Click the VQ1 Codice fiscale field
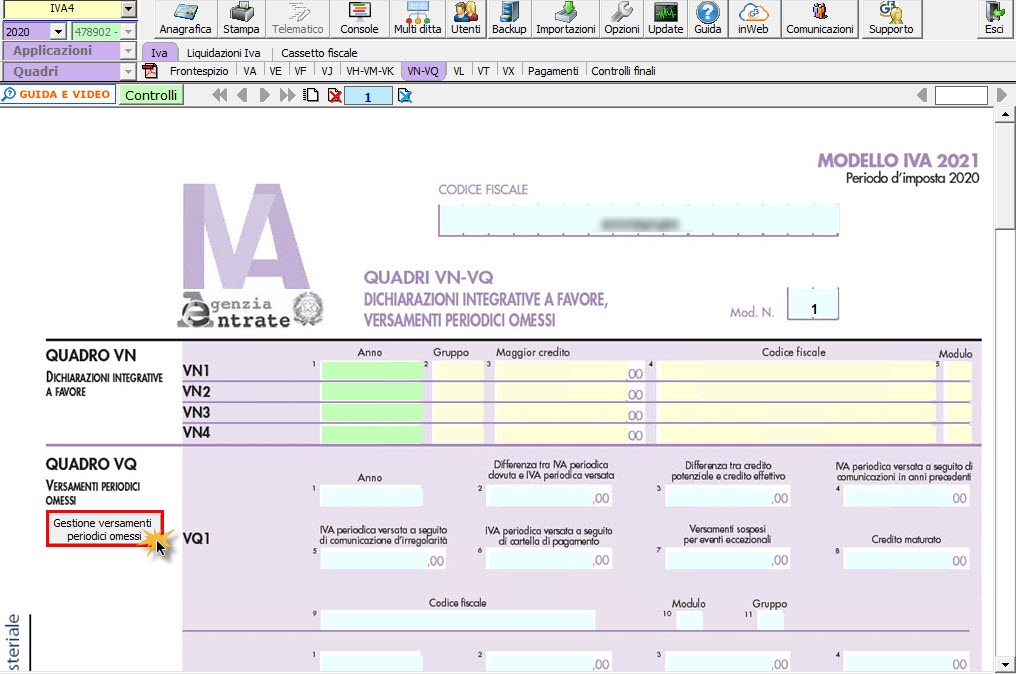The width and height of the screenshot is (1016, 674). click(x=458, y=621)
